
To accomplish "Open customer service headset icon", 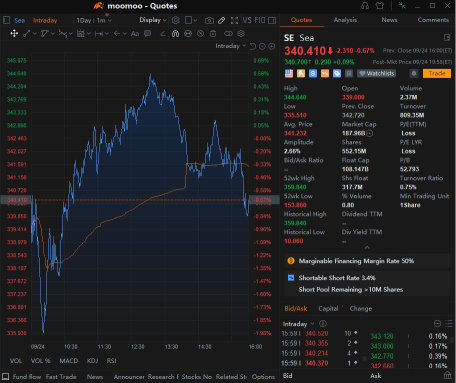I will [x=365, y=6].
